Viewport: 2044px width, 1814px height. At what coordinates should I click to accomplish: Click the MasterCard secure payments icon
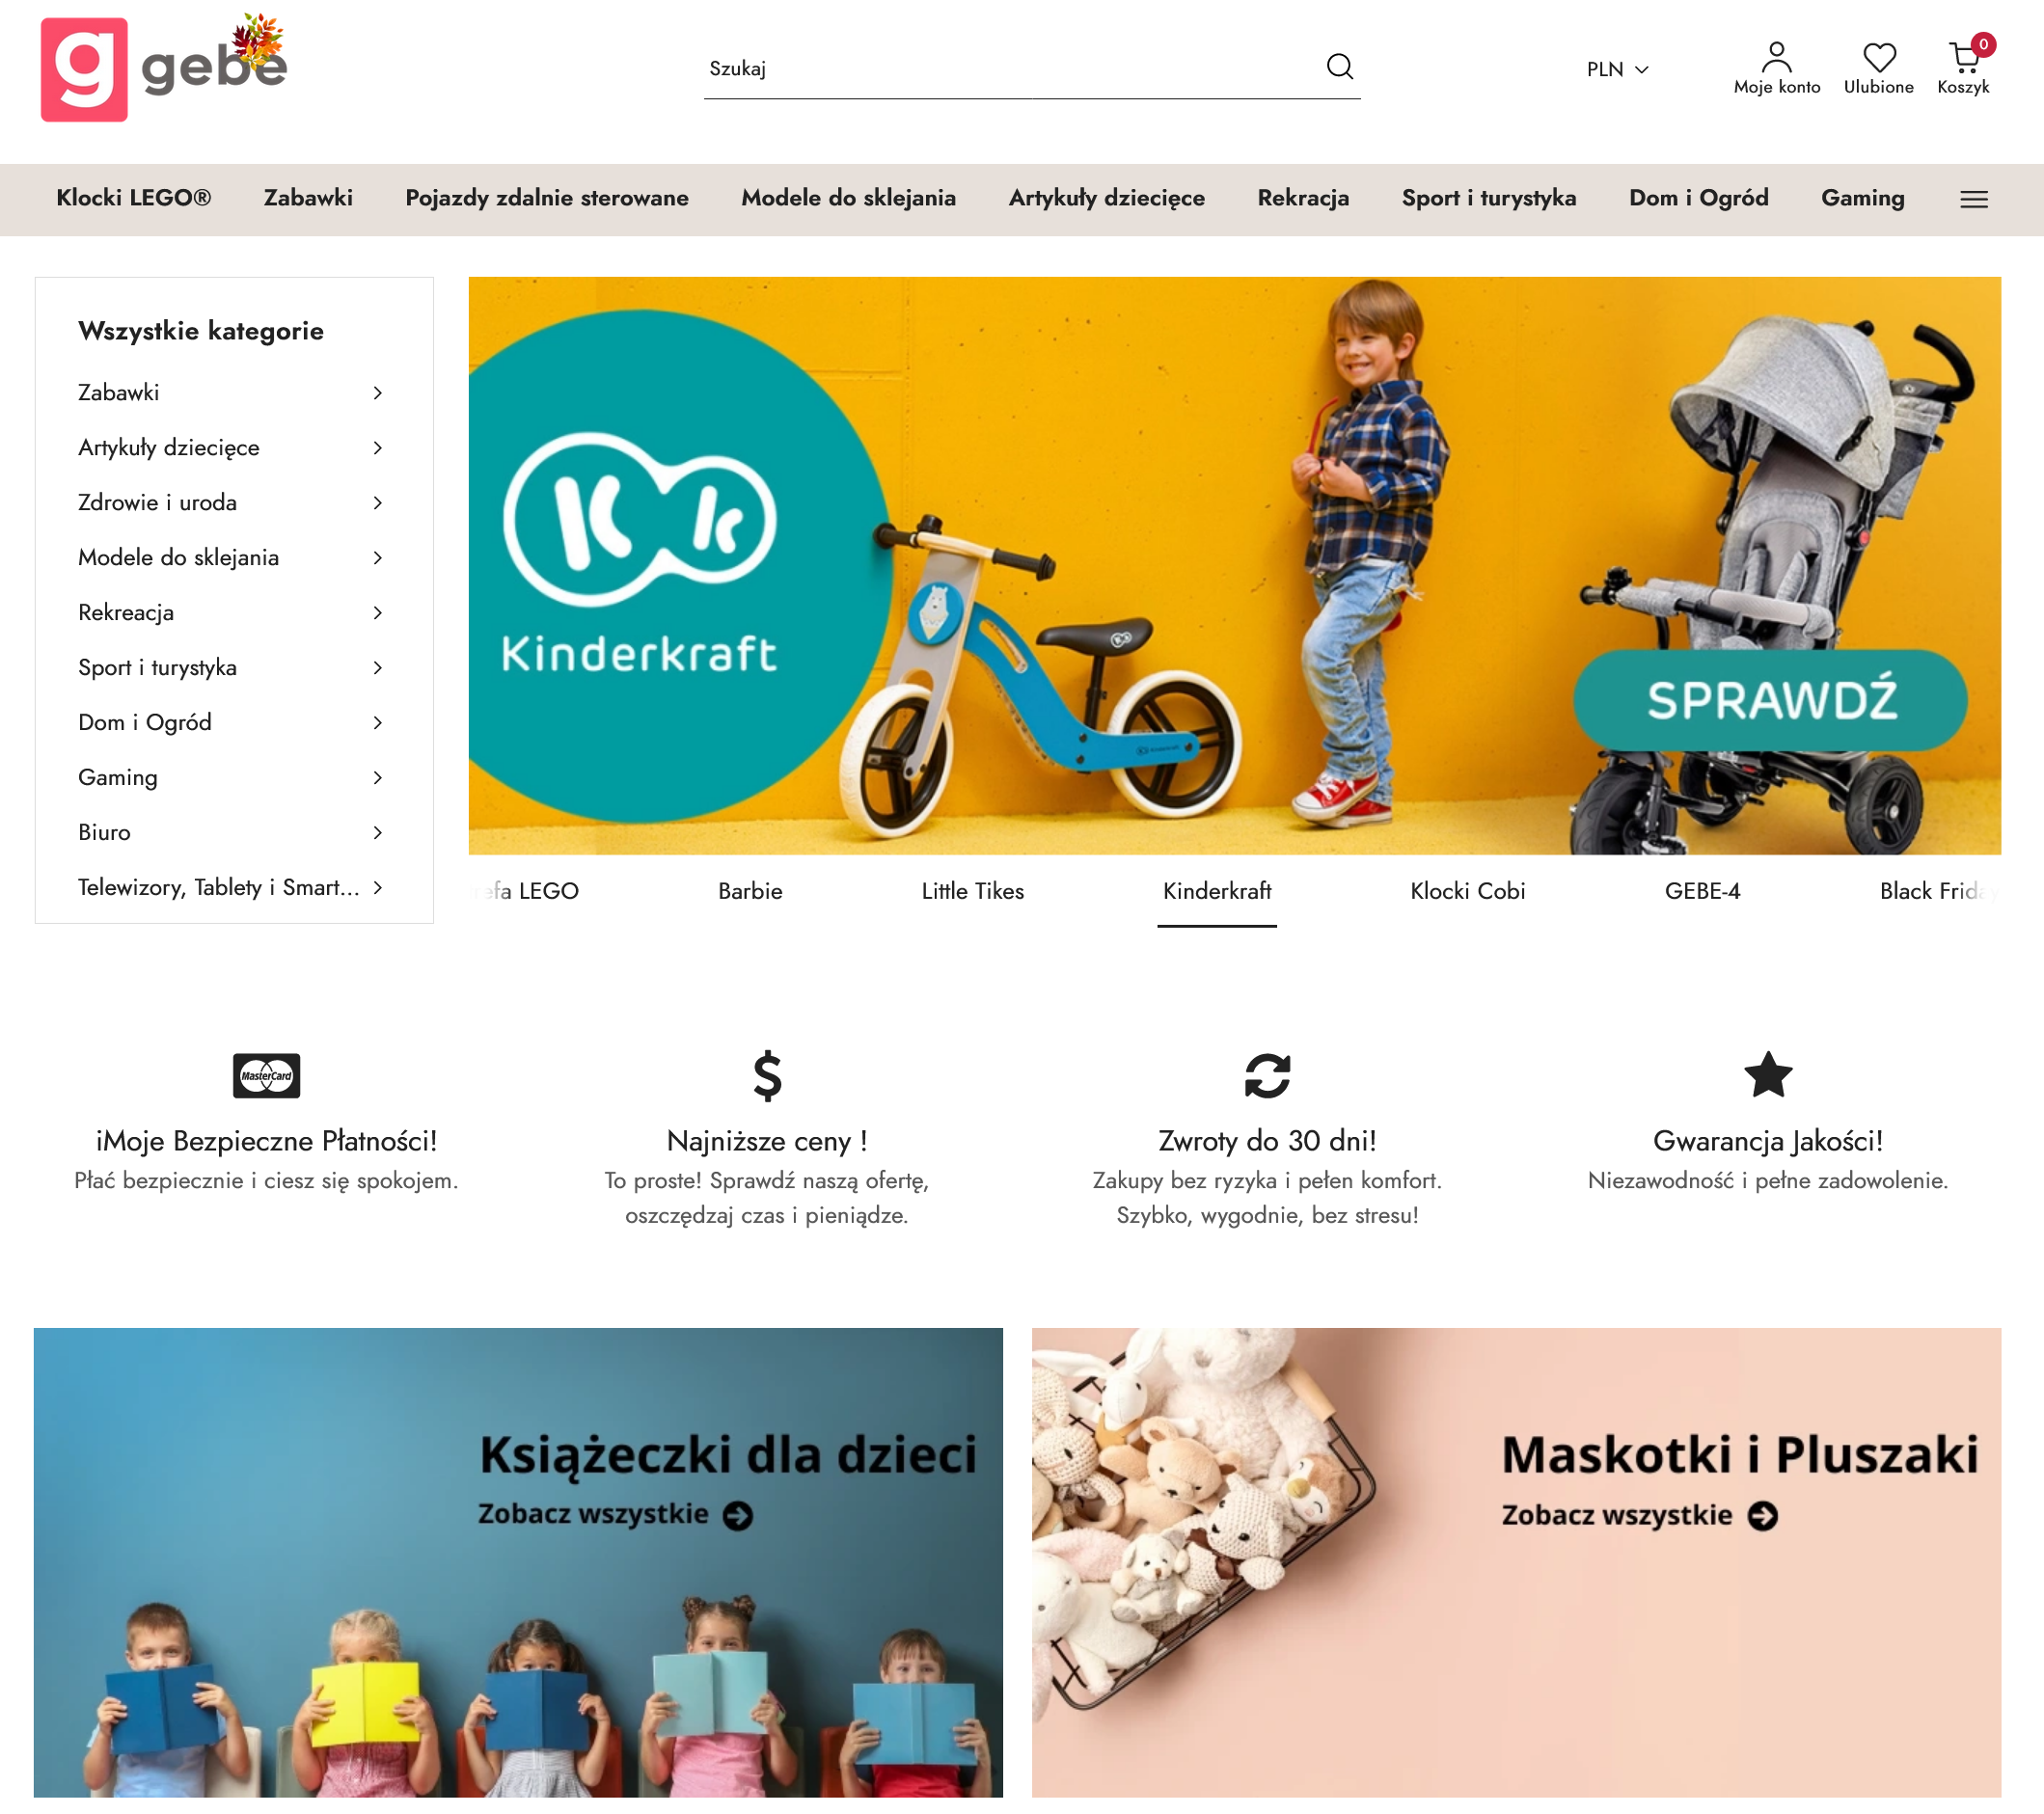point(266,1075)
